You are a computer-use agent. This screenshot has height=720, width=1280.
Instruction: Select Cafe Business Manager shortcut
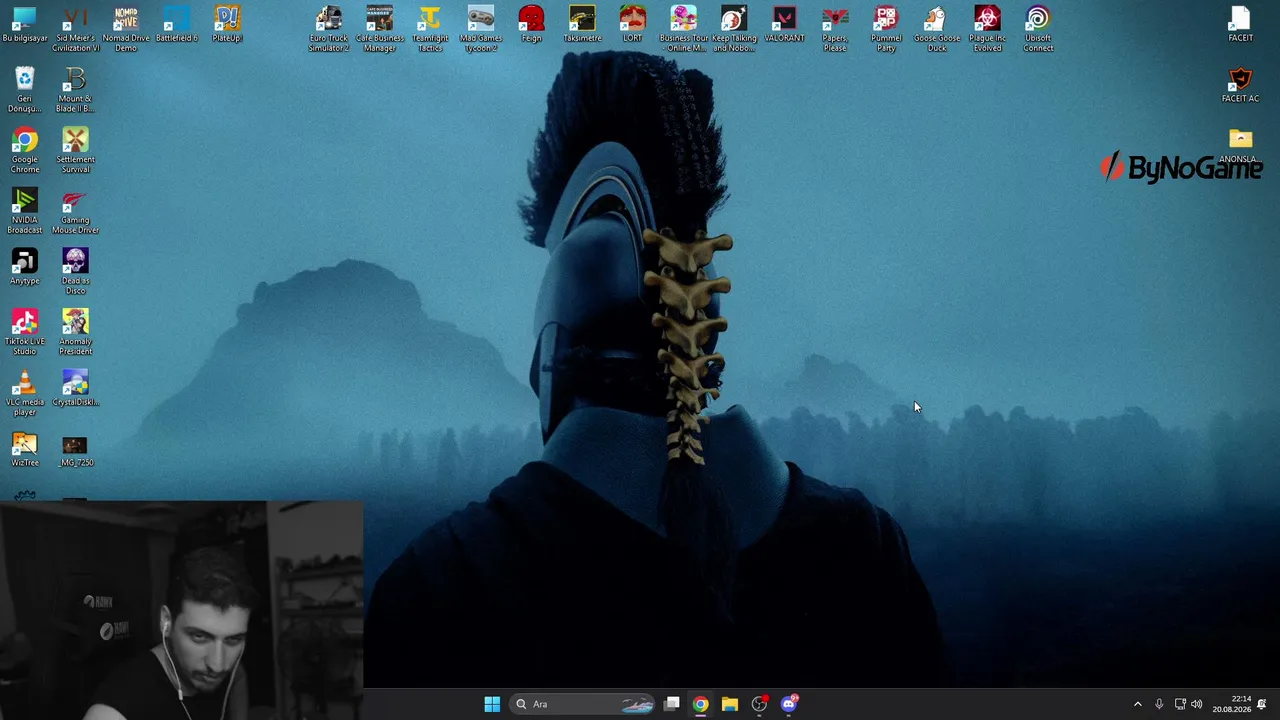pyautogui.click(x=379, y=30)
